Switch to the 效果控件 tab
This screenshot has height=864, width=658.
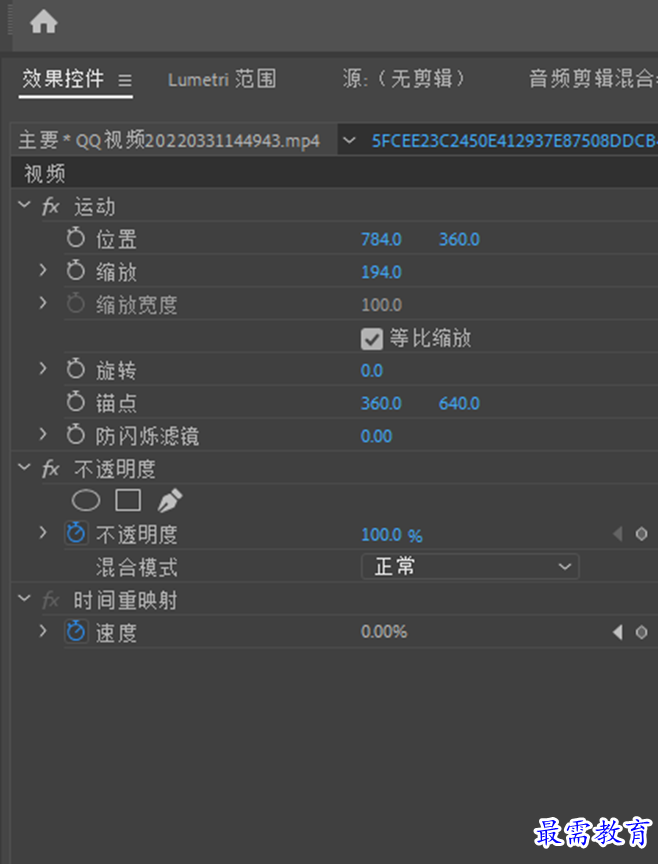(63, 79)
